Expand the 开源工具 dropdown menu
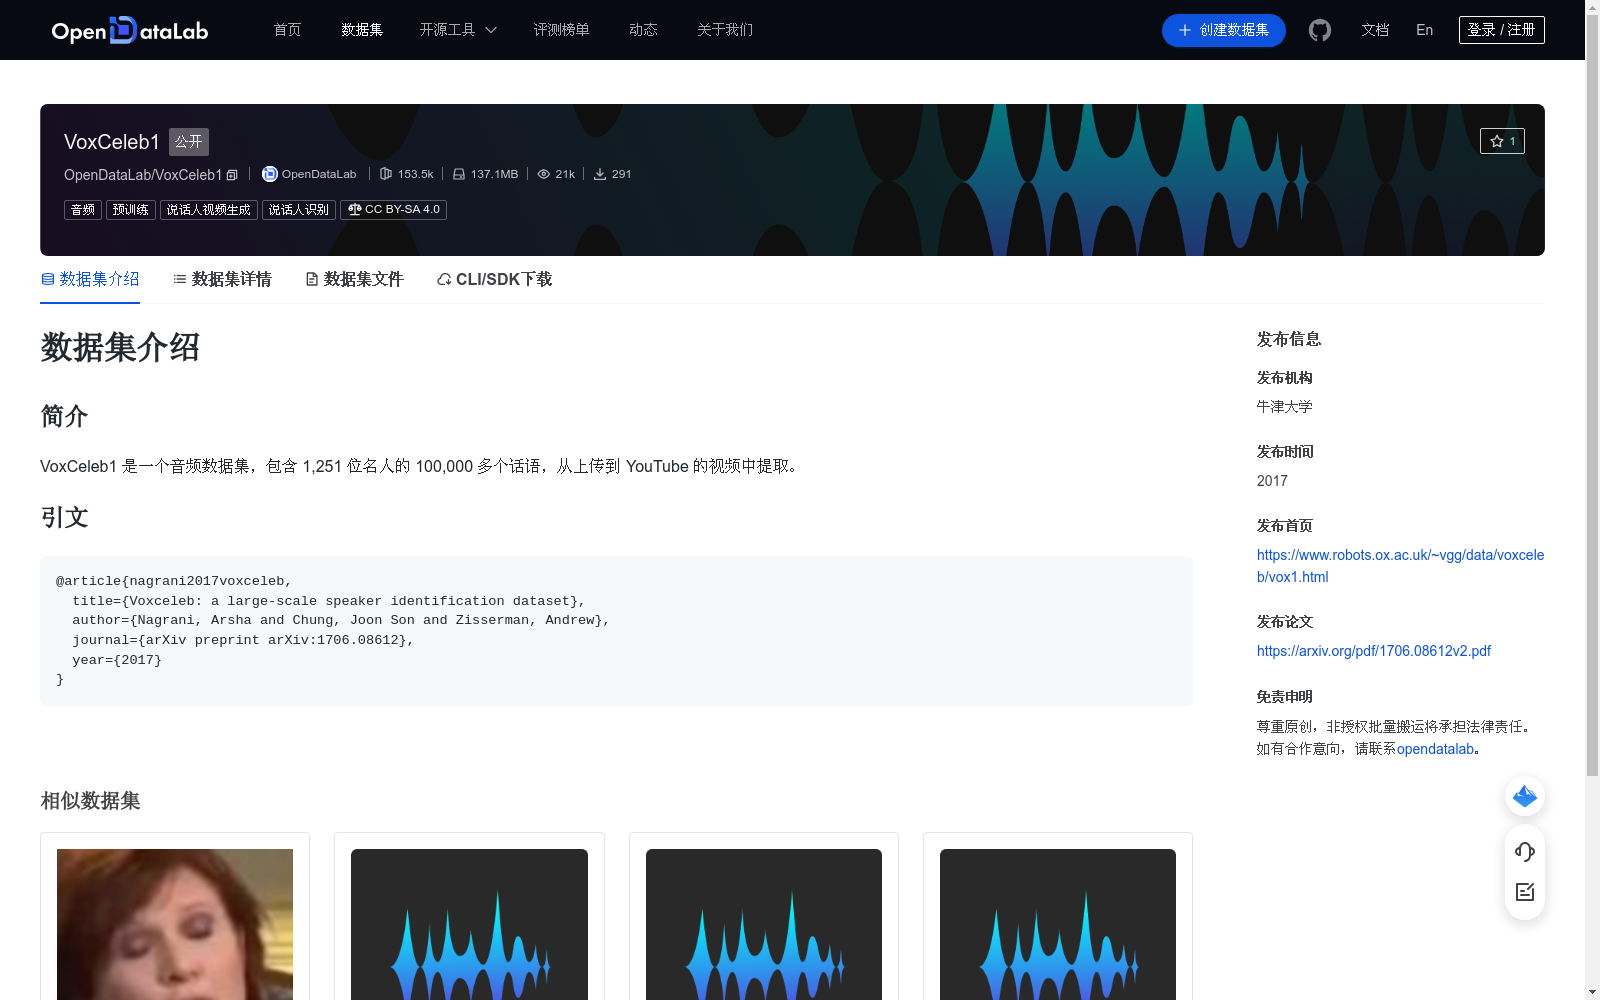Screen dimensions: 1600x1000 tap(458, 30)
